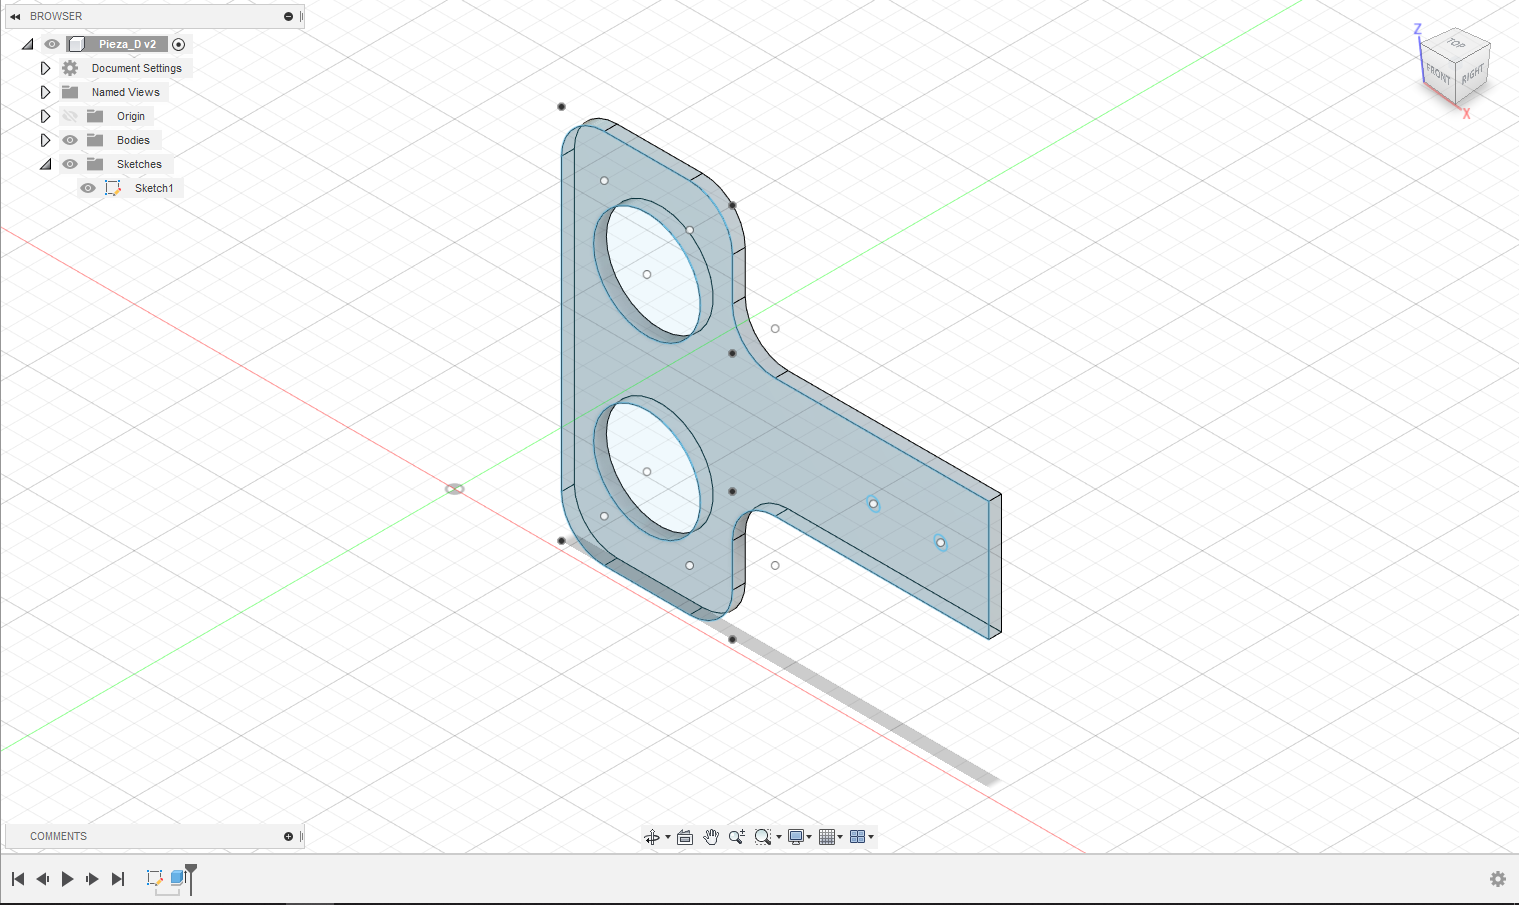The width and height of the screenshot is (1519, 905).
Task: Expand the Comments panel with plus icon
Action: (288, 837)
